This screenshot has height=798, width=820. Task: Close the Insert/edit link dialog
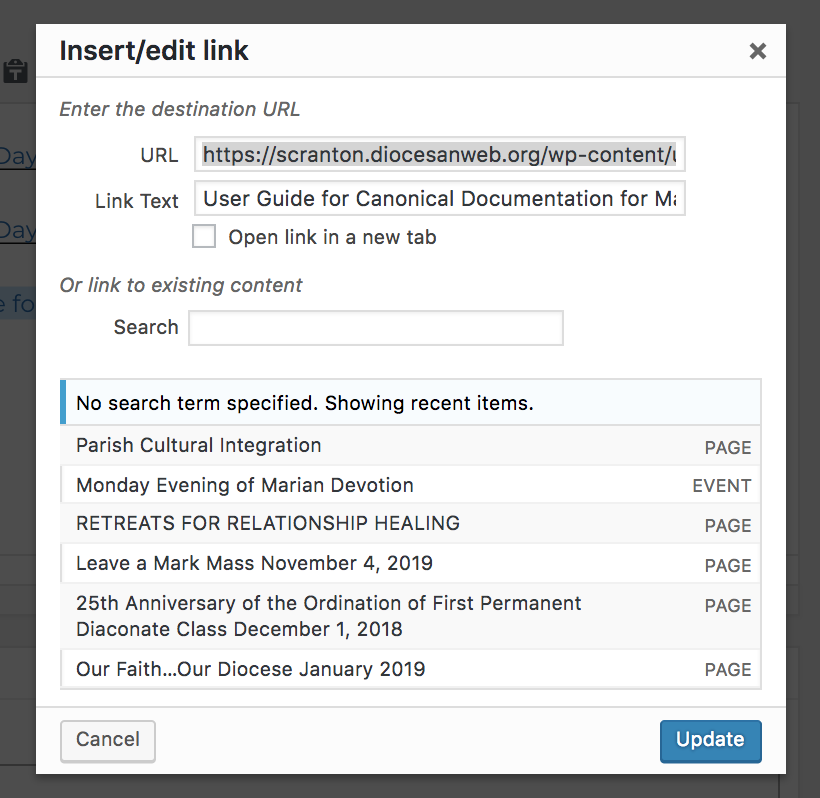pyautogui.click(x=758, y=51)
